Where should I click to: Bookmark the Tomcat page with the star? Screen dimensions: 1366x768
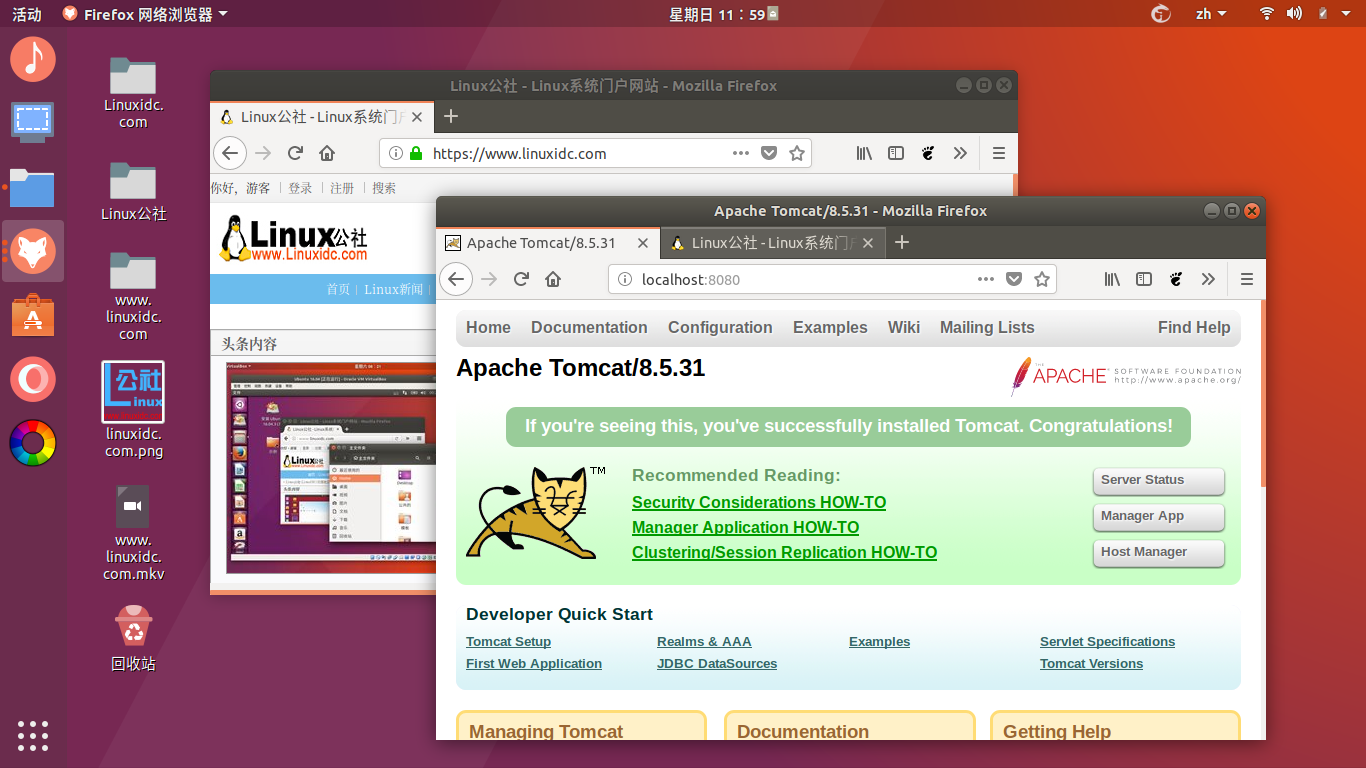[1041, 279]
